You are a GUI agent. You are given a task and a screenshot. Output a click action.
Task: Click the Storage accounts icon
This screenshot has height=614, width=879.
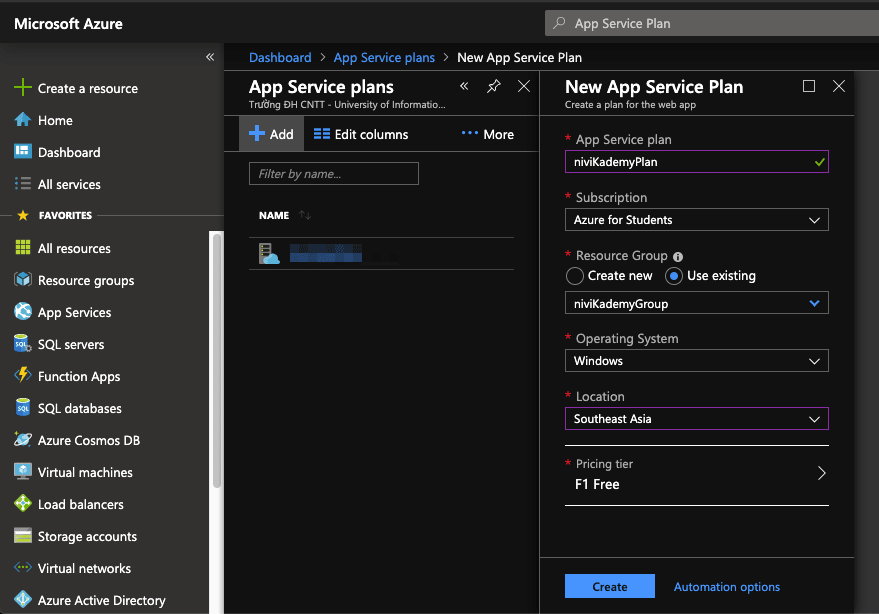pyautogui.click(x=23, y=535)
